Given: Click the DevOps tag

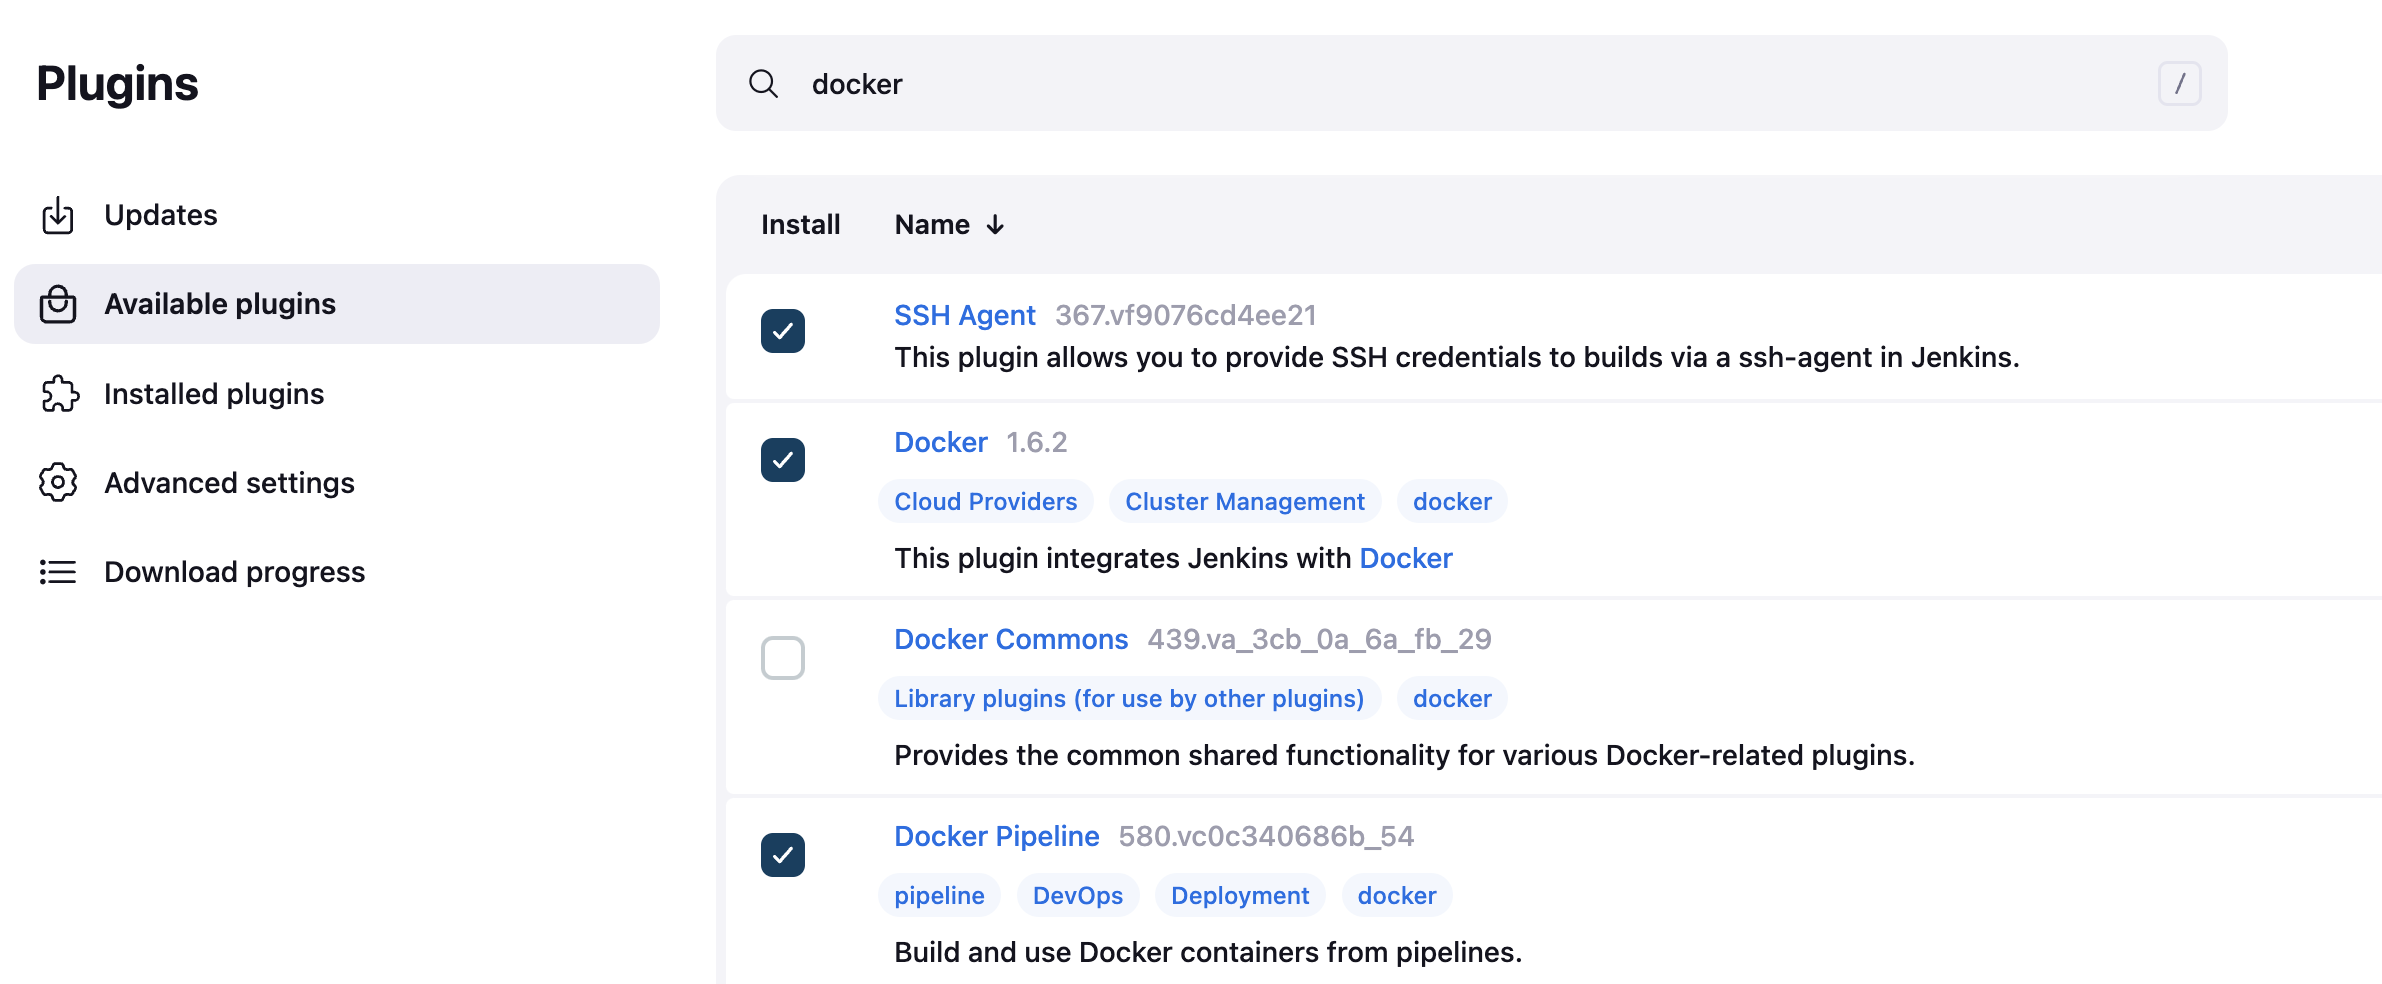Looking at the screenshot, I should (1078, 895).
